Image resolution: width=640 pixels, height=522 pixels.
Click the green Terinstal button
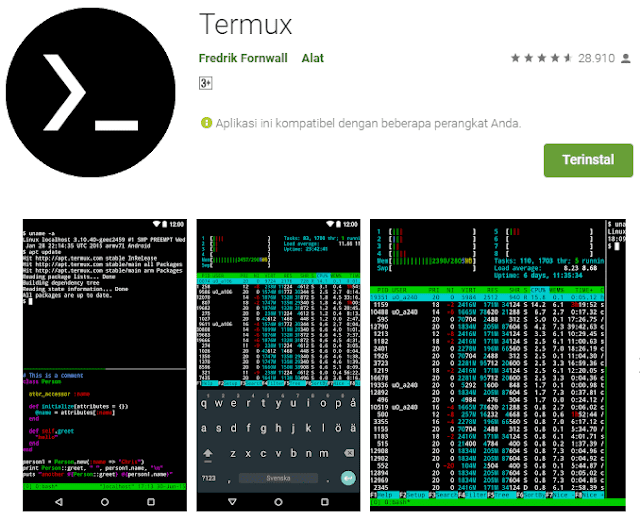(588, 160)
